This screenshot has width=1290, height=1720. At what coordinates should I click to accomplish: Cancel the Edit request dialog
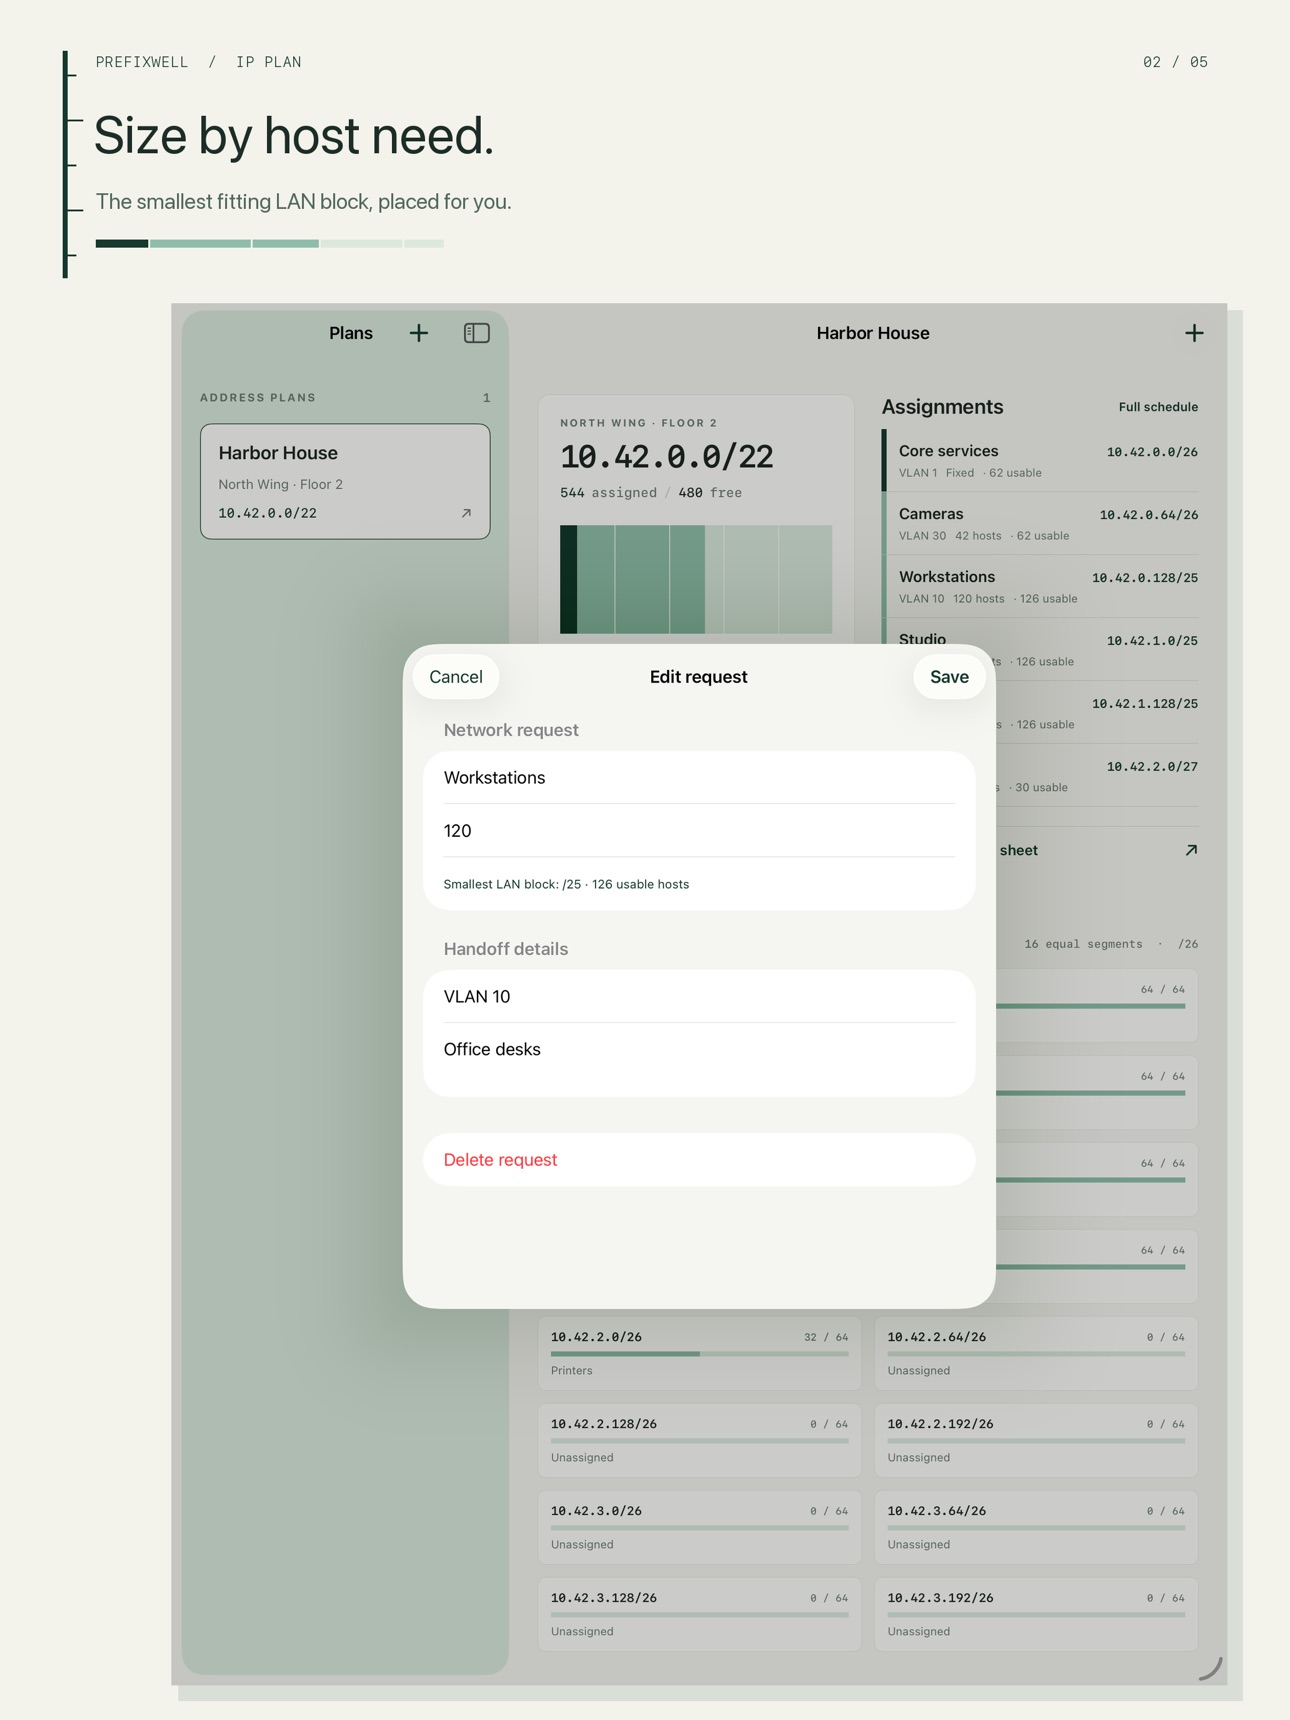[x=456, y=677]
